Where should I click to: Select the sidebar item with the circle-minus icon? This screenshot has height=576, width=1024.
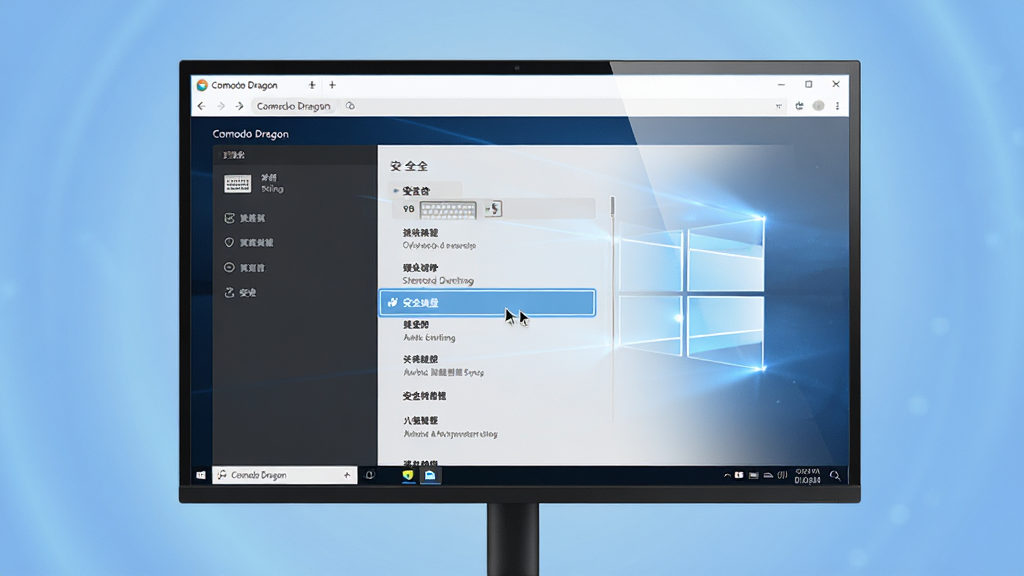(244, 268)
